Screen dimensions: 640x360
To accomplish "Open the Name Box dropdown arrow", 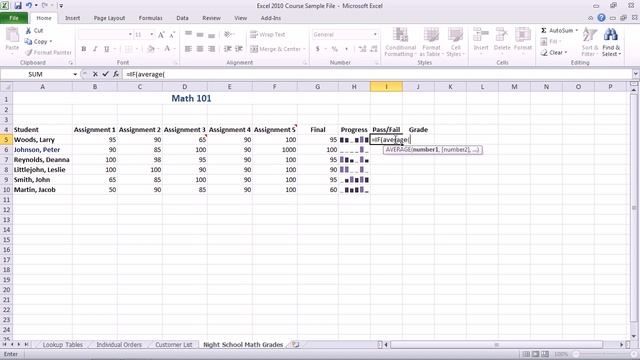I will tap(75, 74).
